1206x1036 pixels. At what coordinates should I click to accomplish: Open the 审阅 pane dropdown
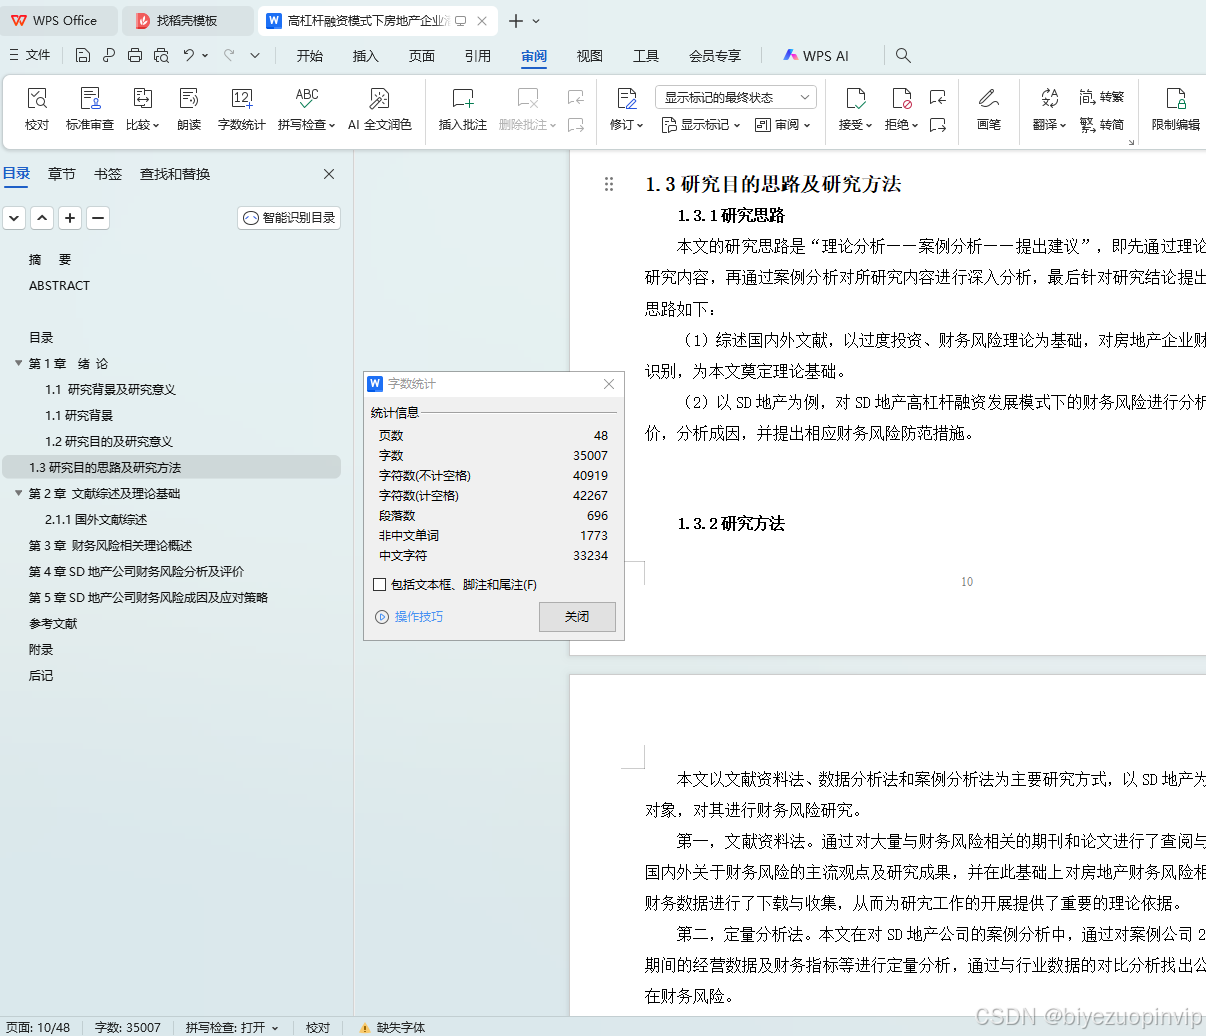pyautogui.click(x=783, y=125)
